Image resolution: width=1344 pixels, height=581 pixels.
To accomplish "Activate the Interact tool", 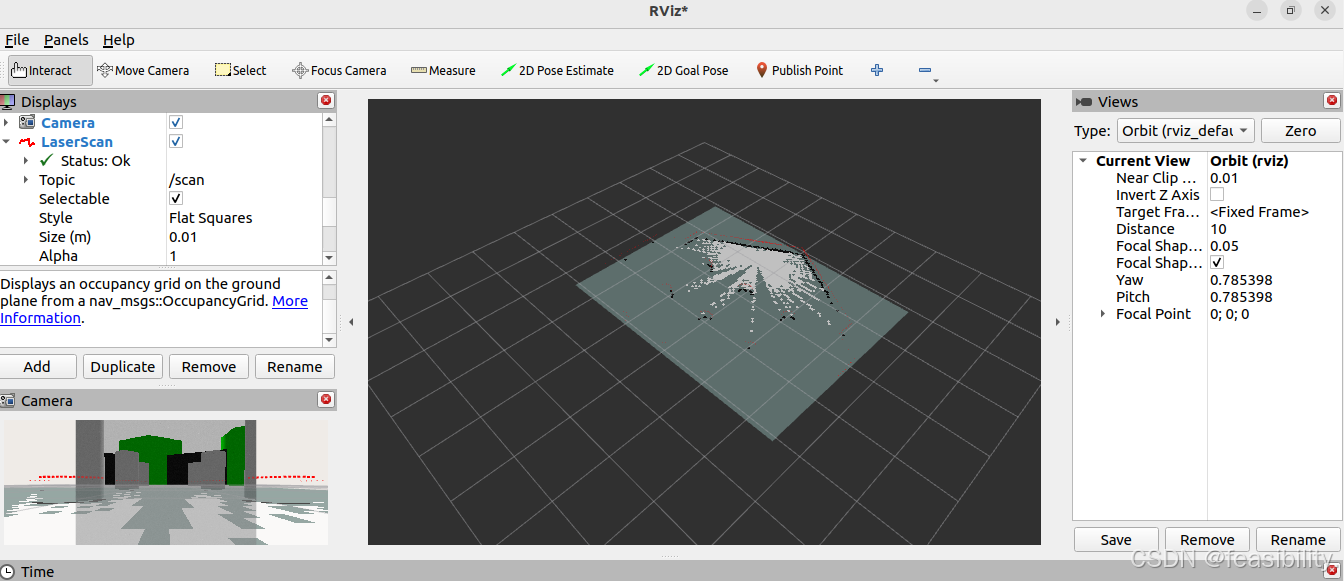I will coord(50,70).
